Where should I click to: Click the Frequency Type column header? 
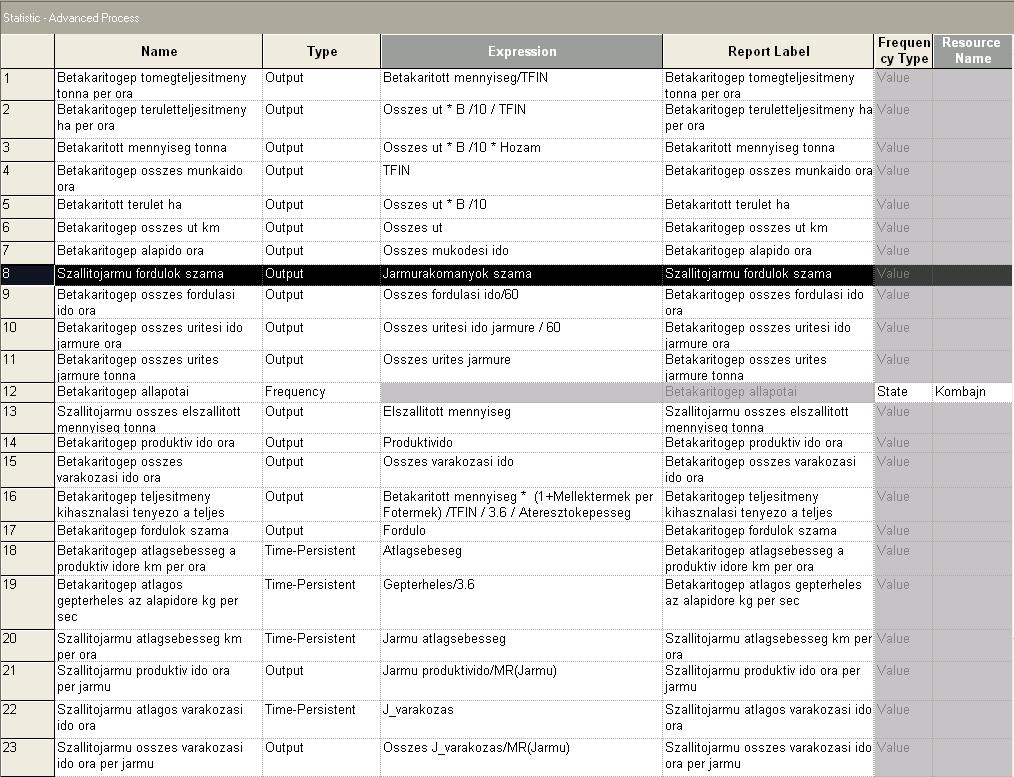point(903,51)
